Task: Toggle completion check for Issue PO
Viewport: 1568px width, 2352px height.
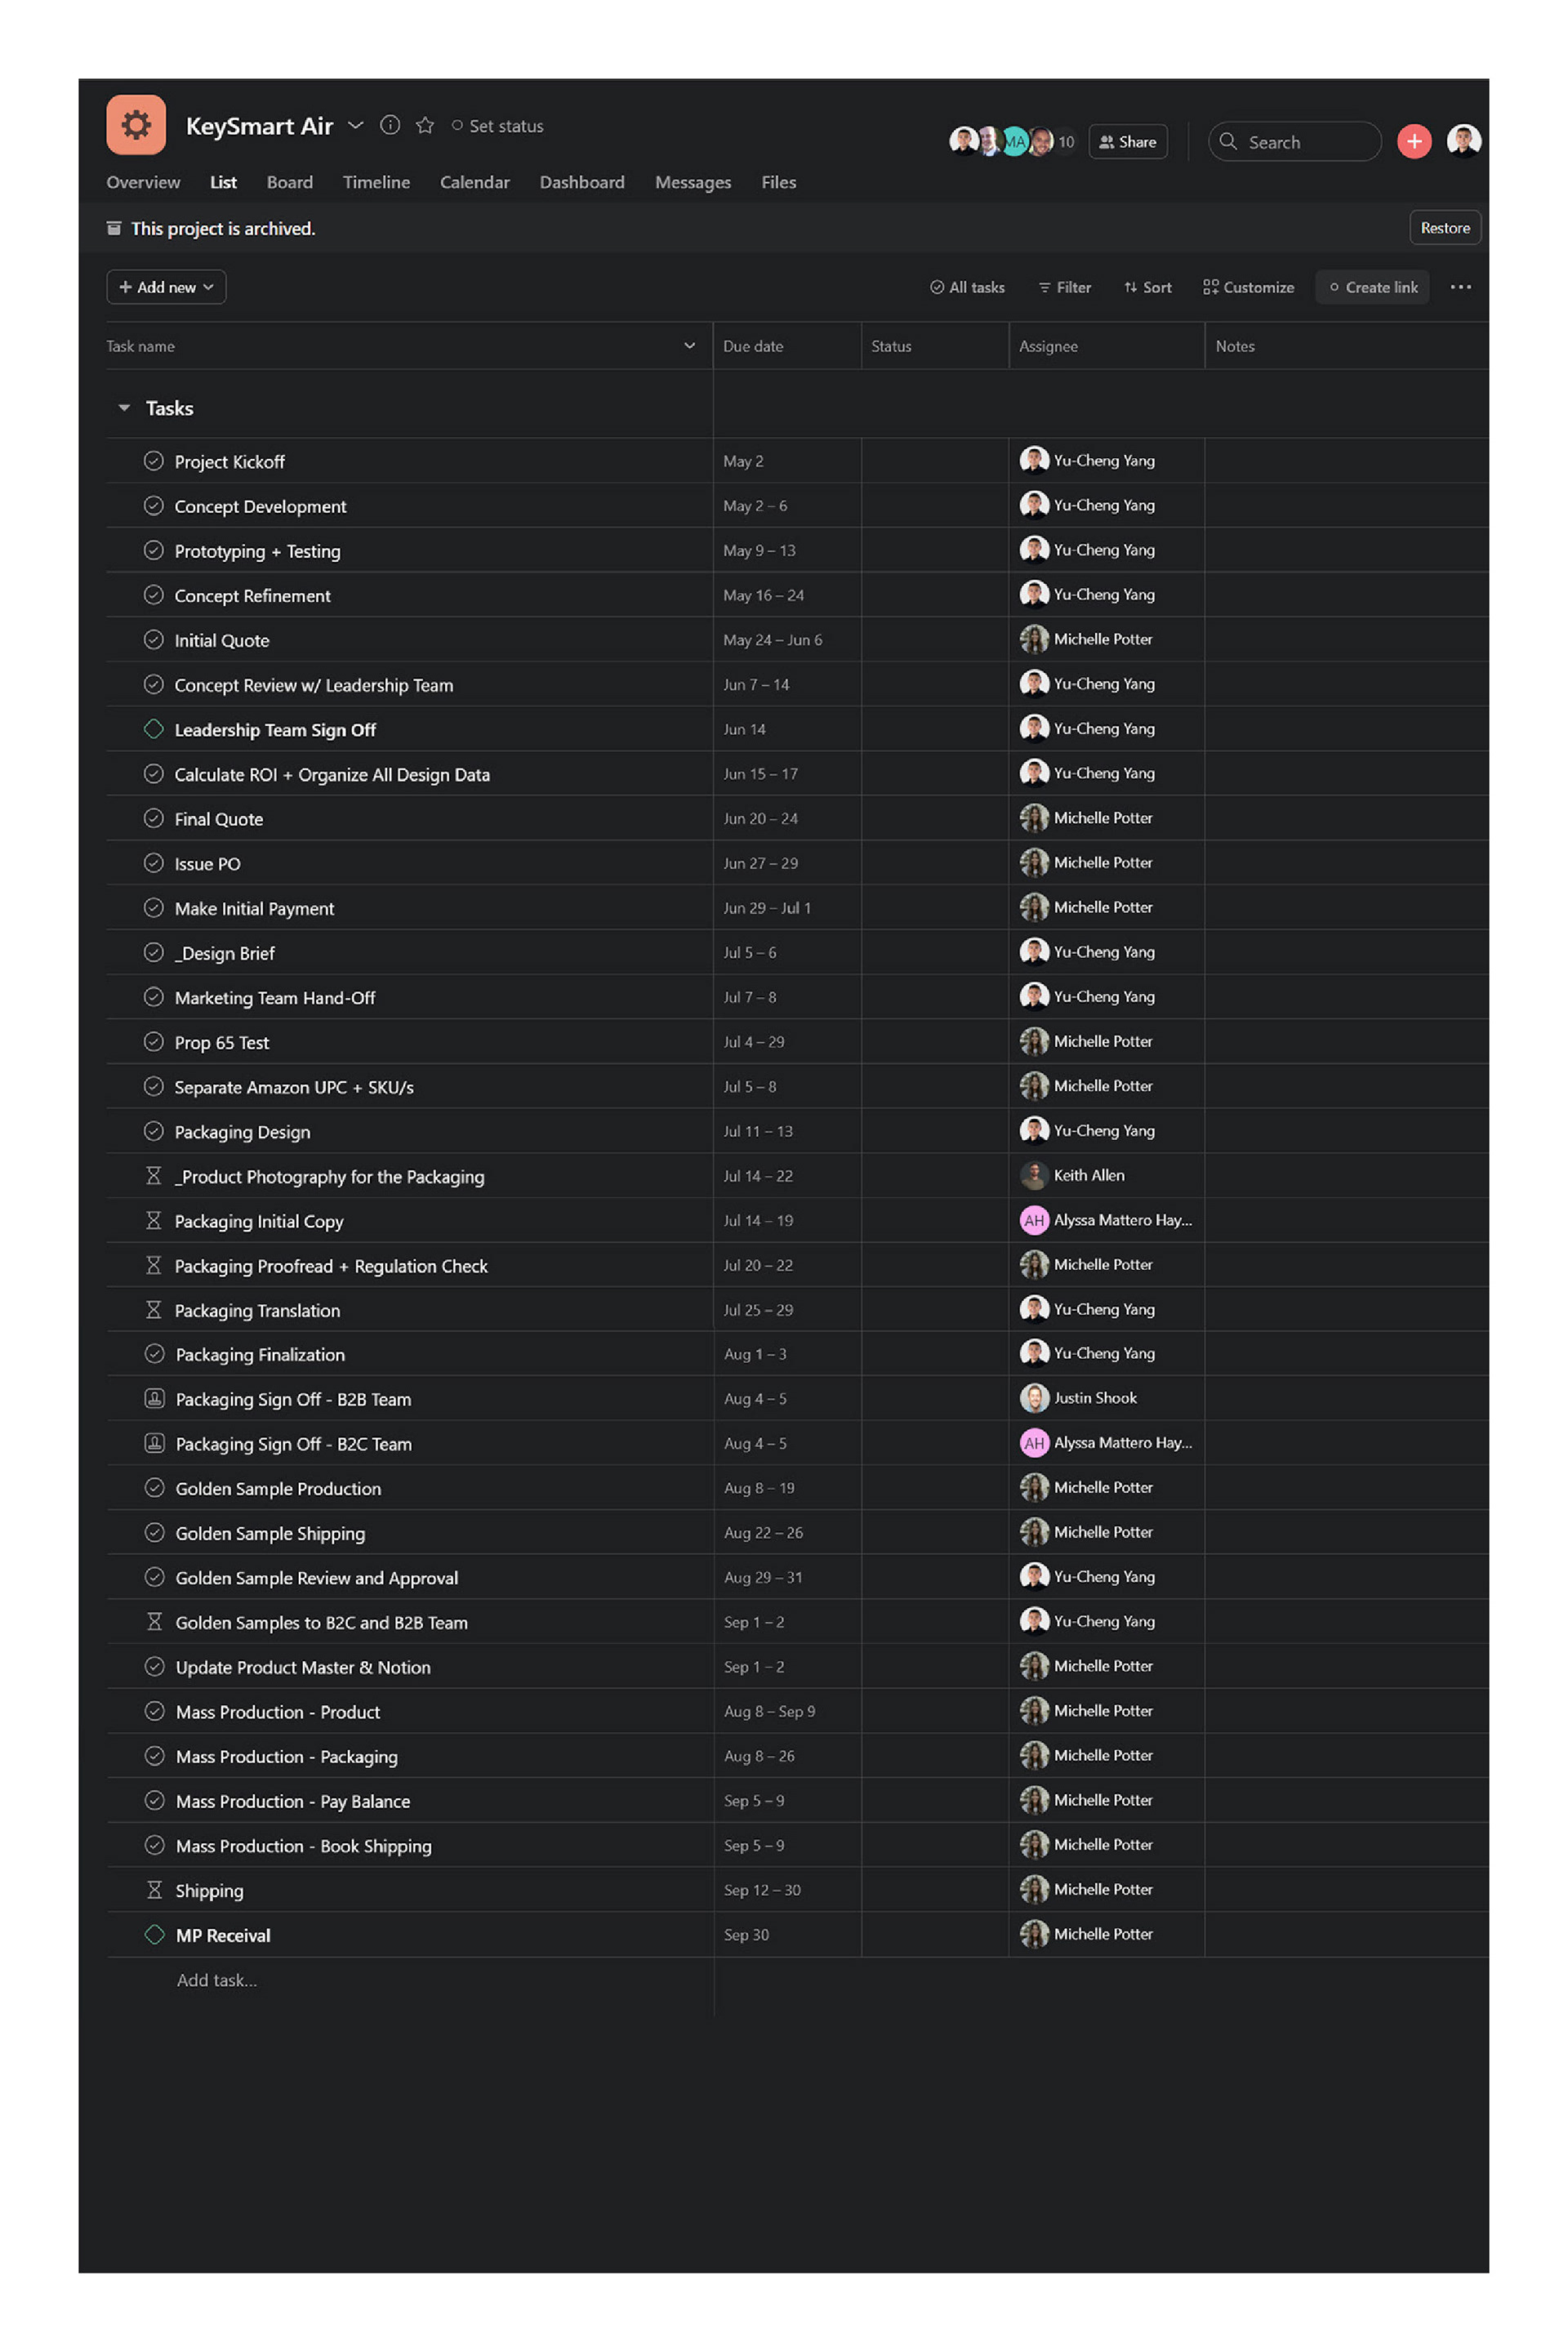Action: [154, 863]
